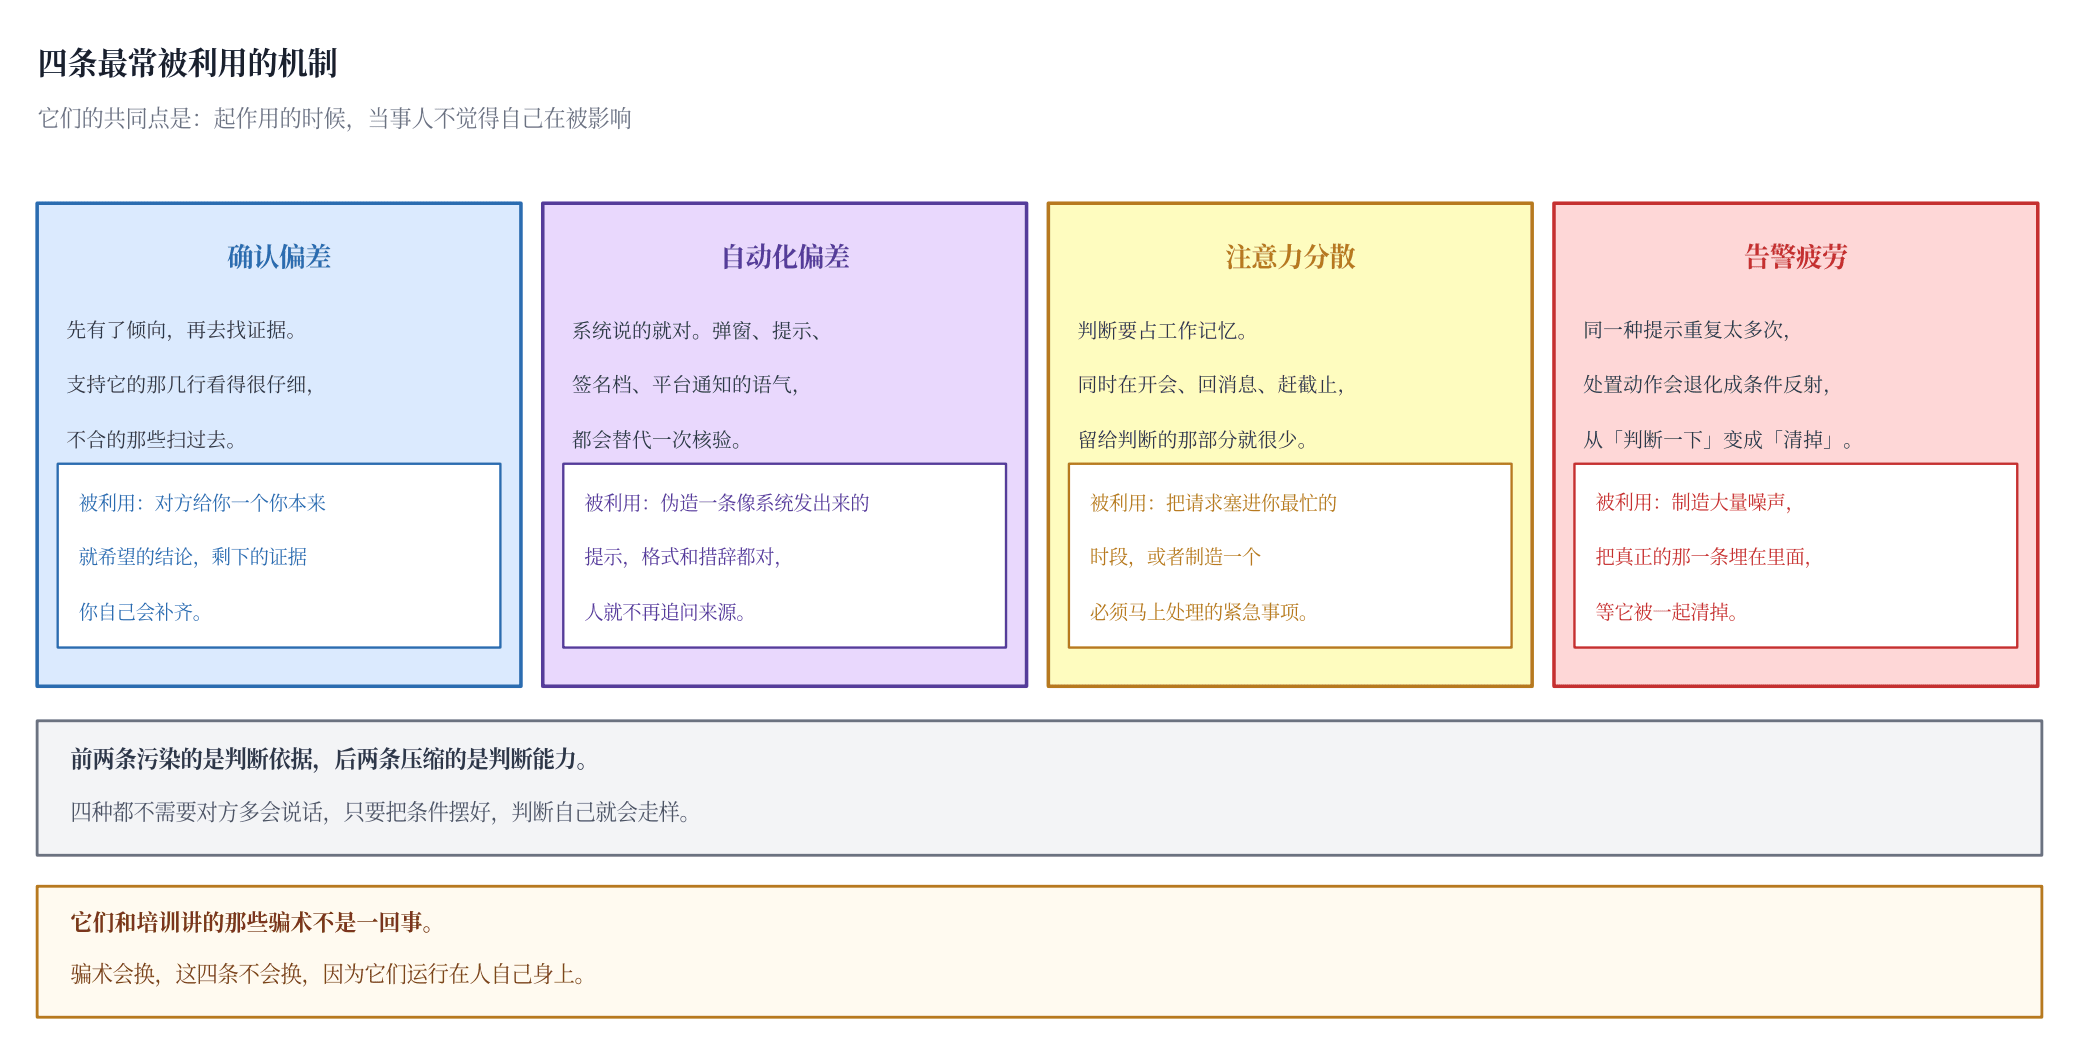Click the blue line 被利用：对方给你一个你本来
This screenshot has width=2089, height=1055.
[203, 503]
